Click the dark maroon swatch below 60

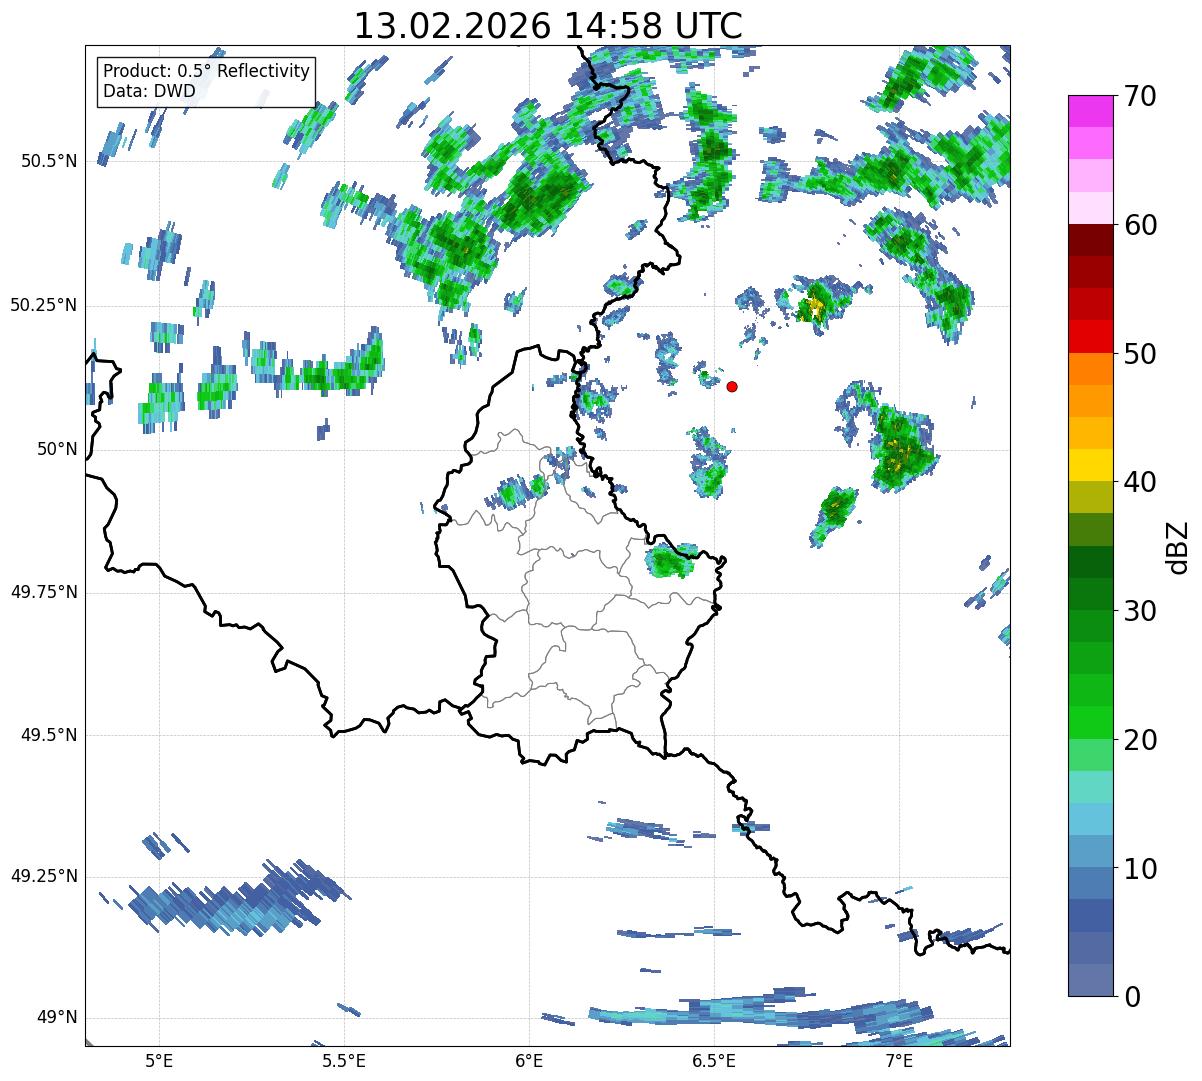tap(1090, 240)
